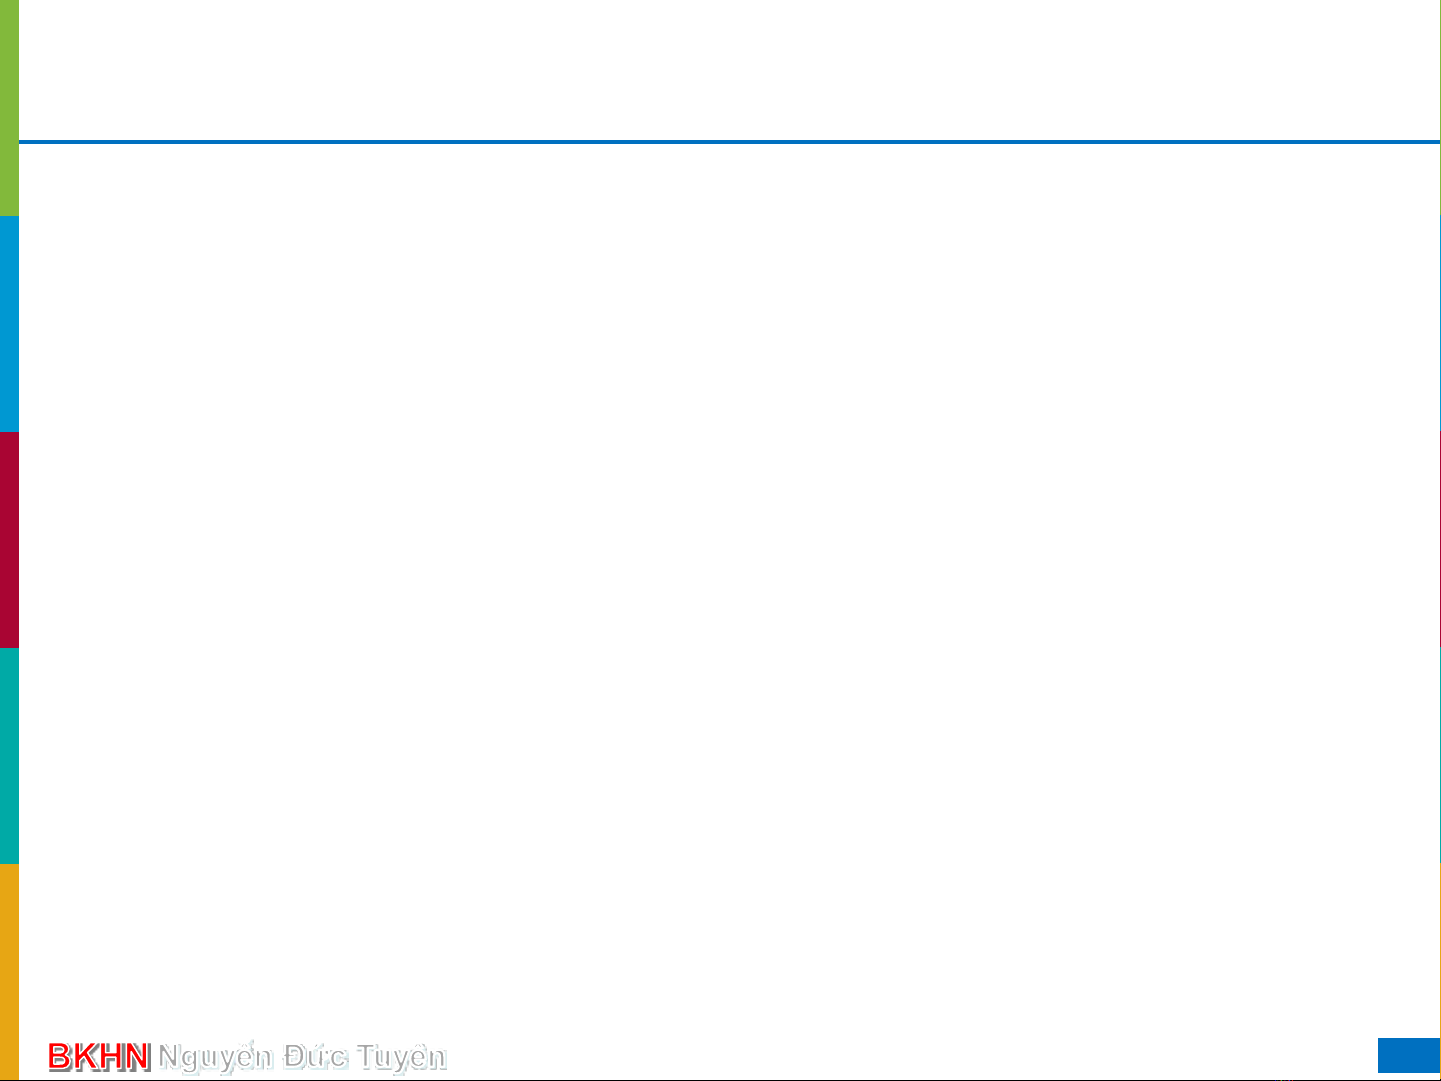Click the blue slide-number box at bottom right

(1408, 1056)
